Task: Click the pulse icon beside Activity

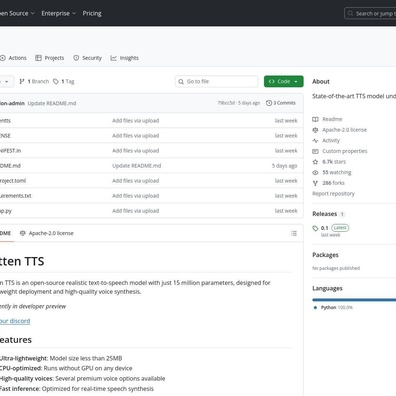Action: coord(315,141)
